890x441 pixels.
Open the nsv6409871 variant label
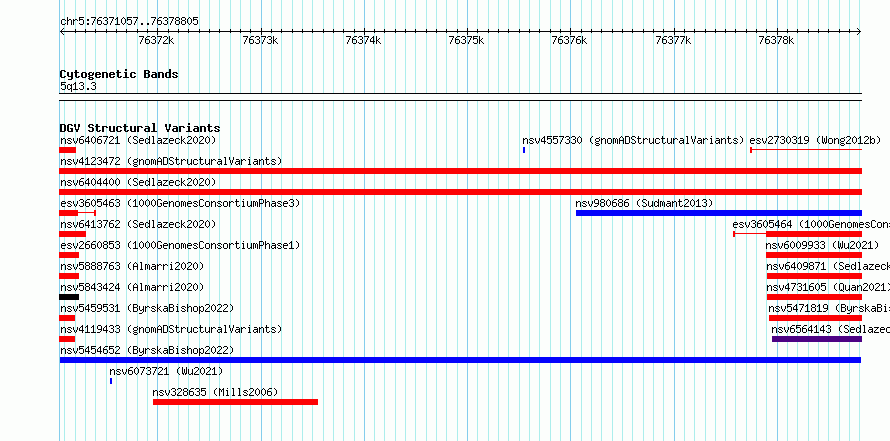click(828, 266)
